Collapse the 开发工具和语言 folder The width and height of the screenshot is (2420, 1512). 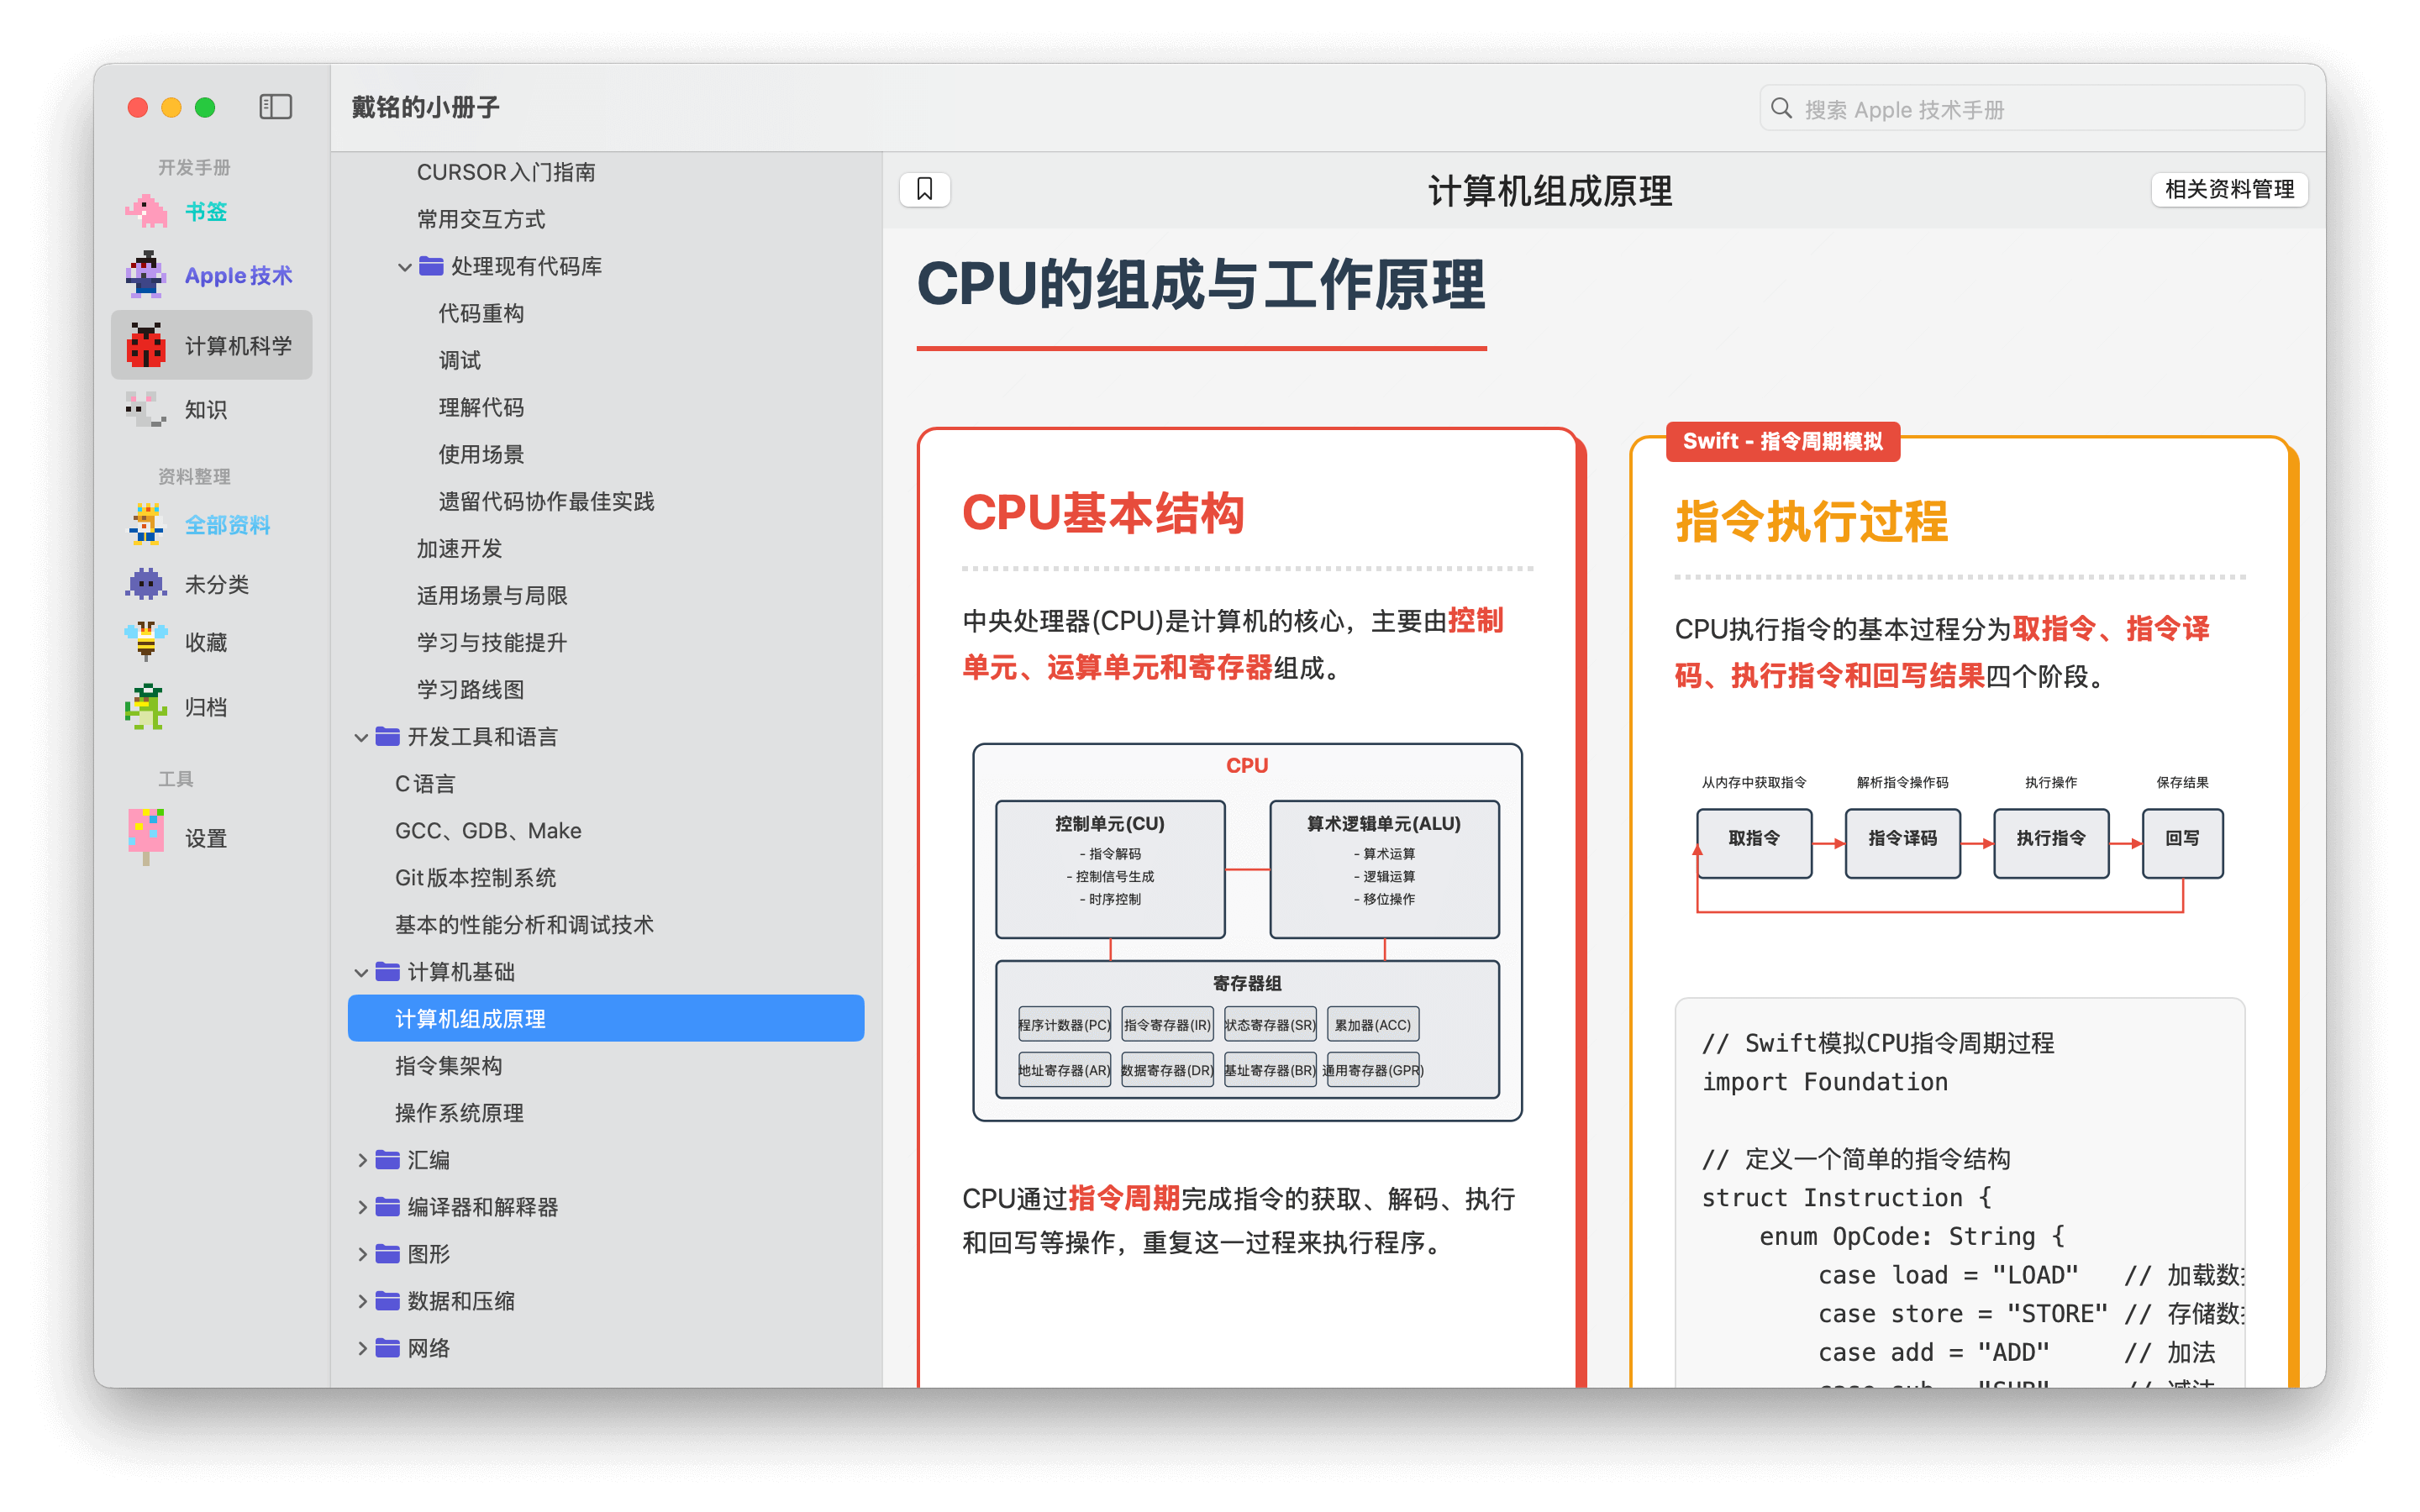[x=361, y=738]
